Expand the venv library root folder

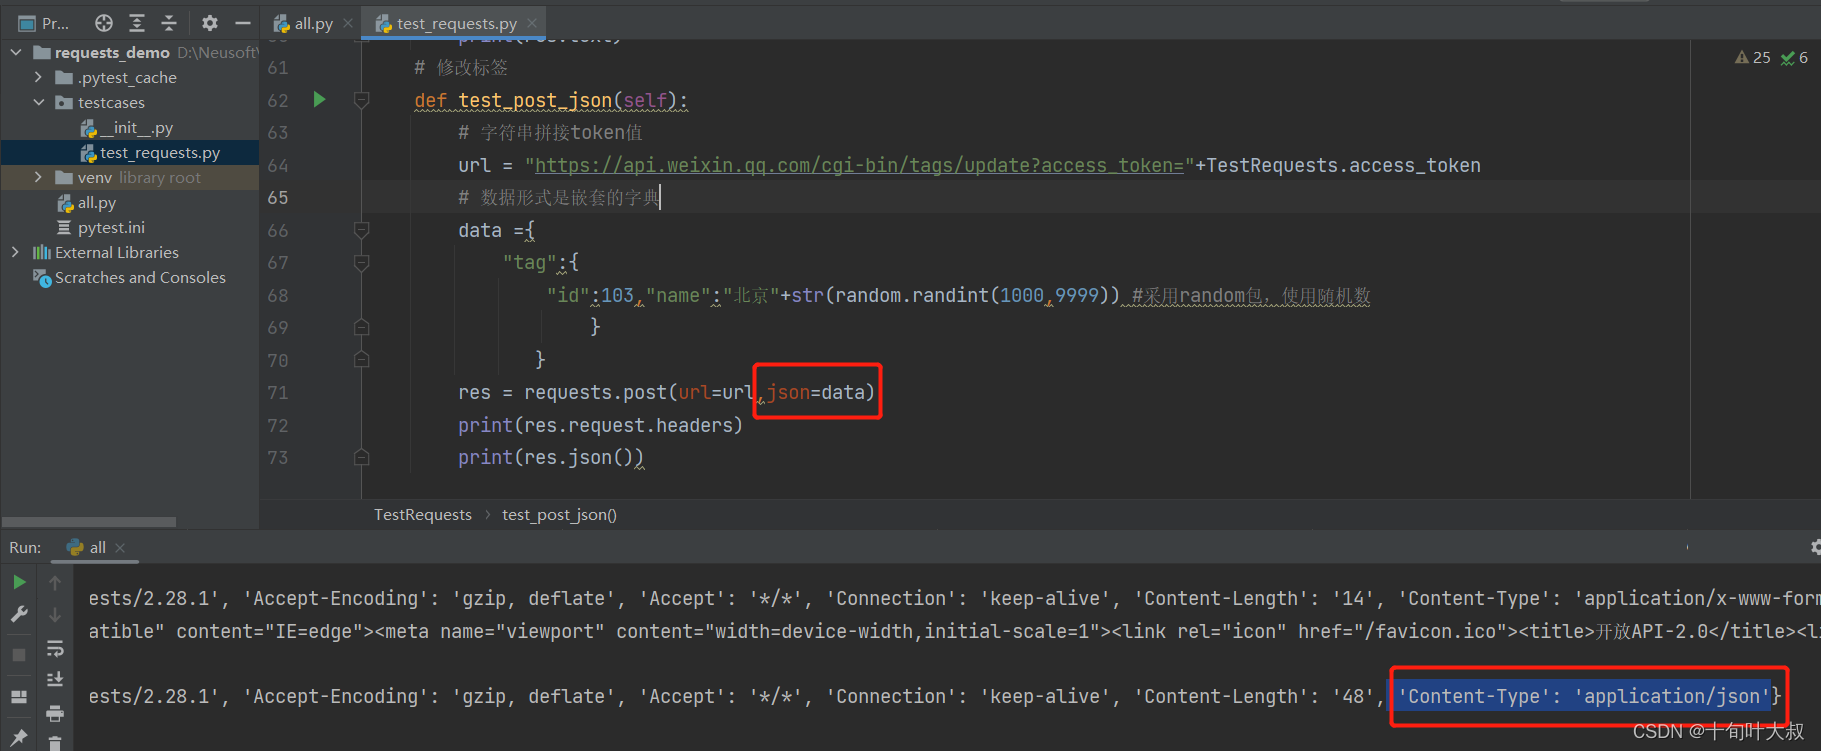tap(38, 177)
